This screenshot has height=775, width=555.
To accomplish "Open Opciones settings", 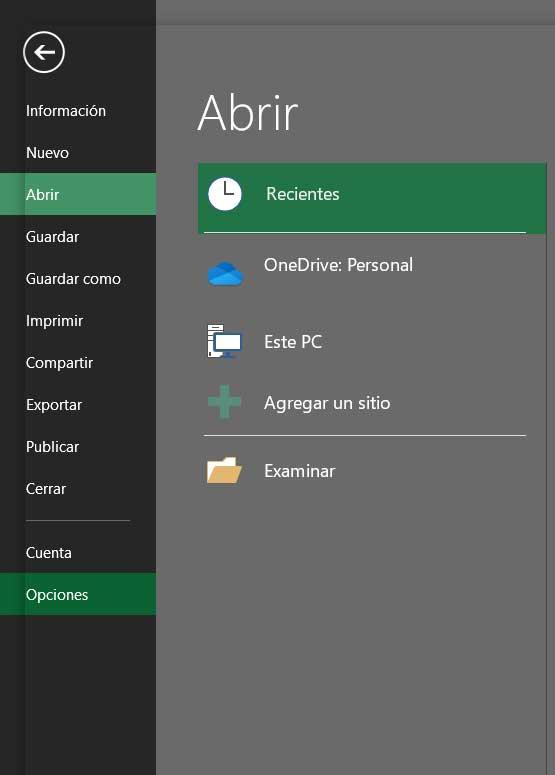I will [78, 594].
